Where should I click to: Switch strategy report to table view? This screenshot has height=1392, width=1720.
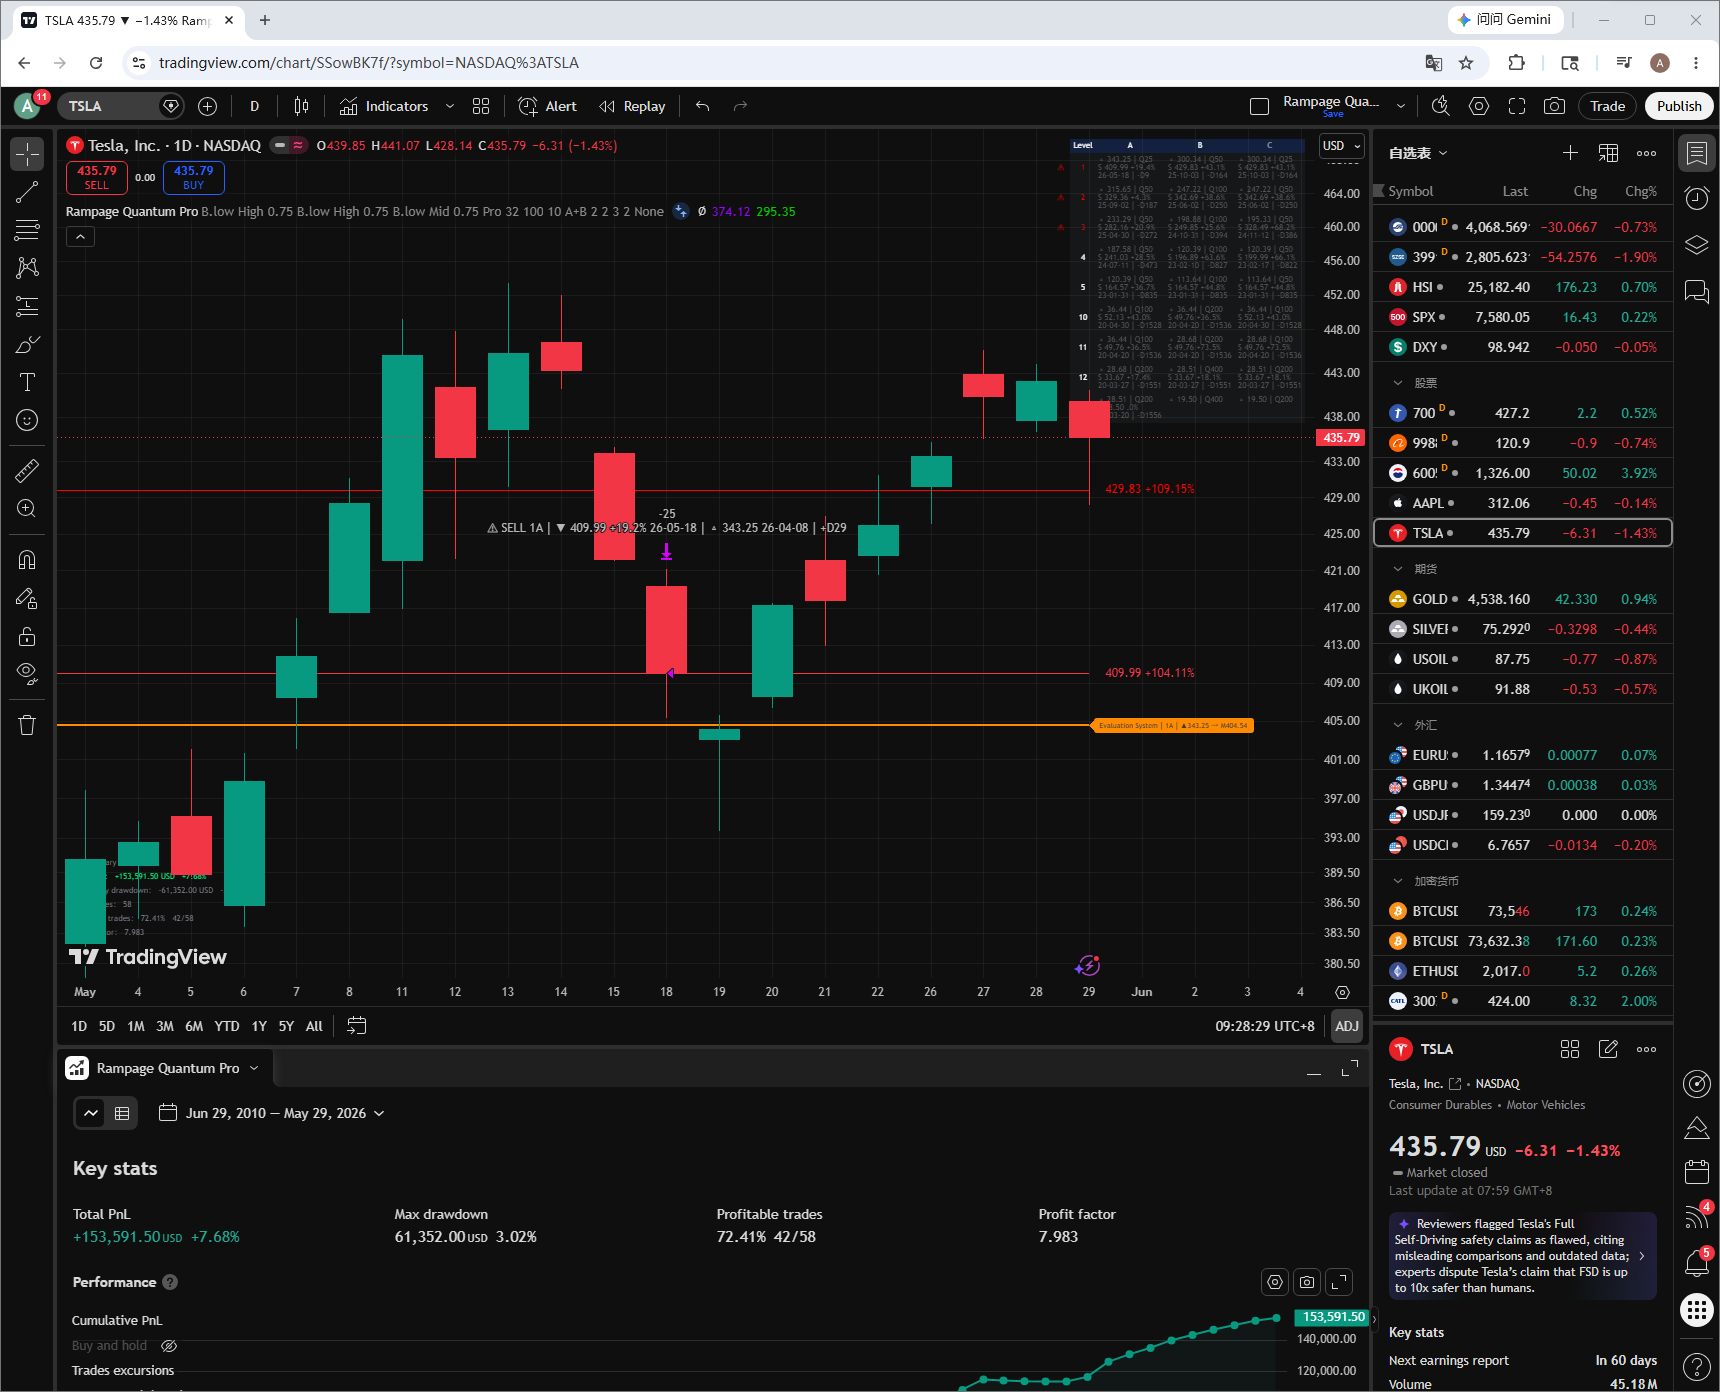coord(122,1113)
